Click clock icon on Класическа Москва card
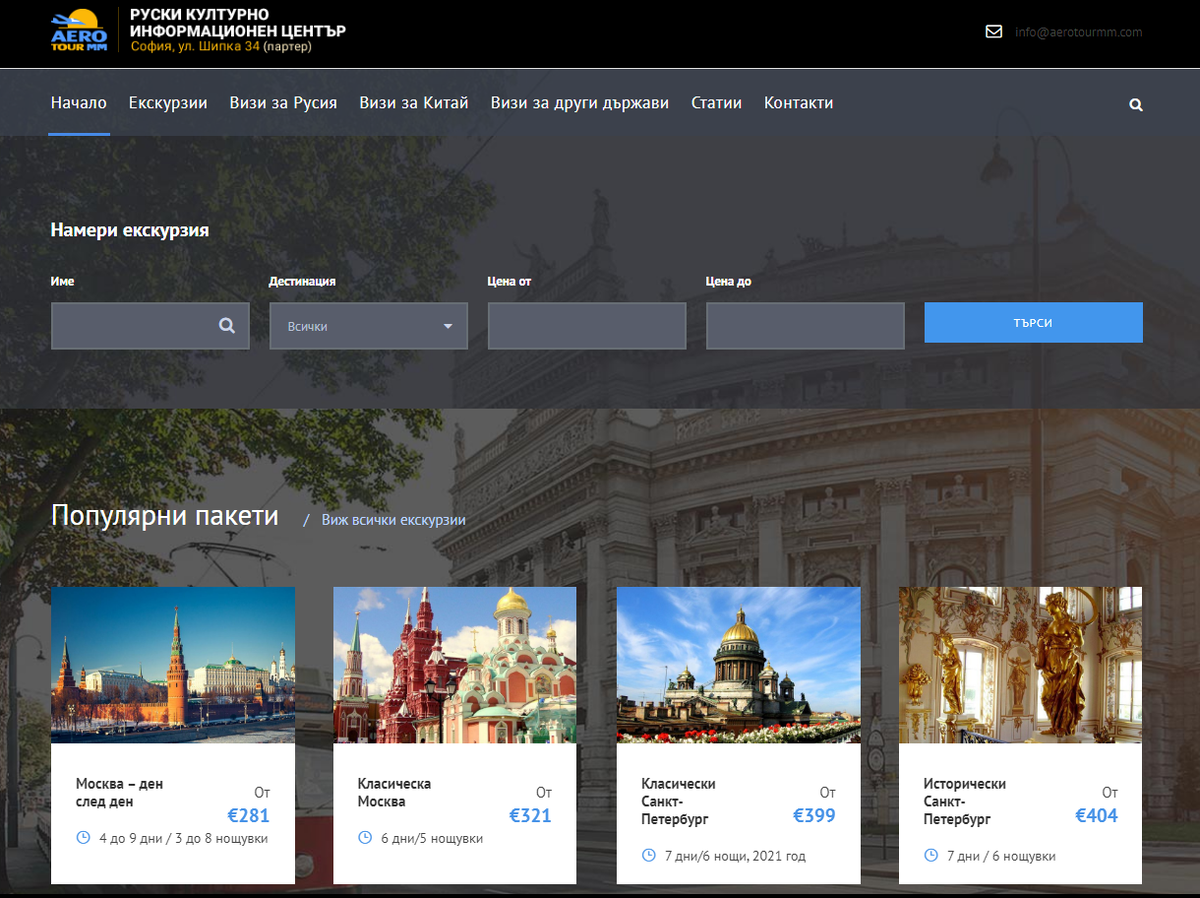The width and height of the screenshot is (1200, 898). pos(365,837)
